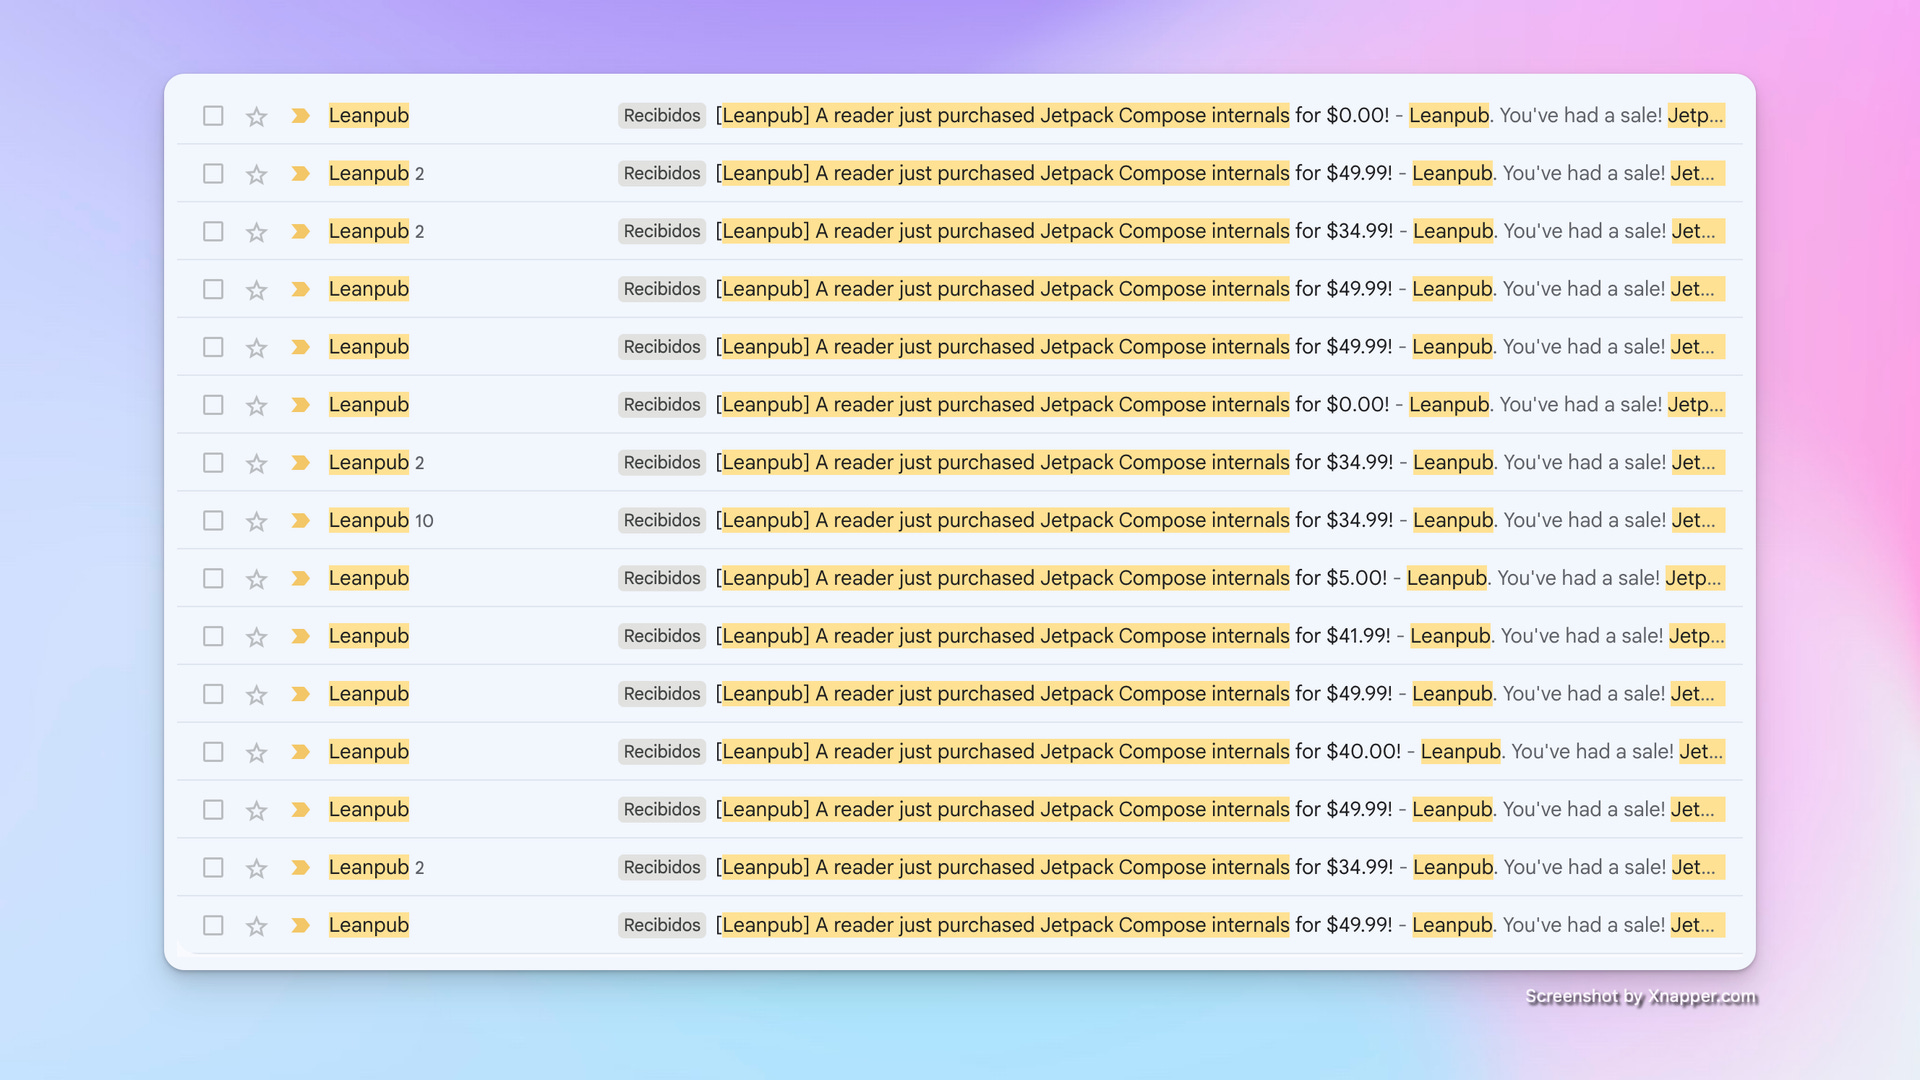Star the $40.00 purchase email
This screenshot has height=1080, width=1920.
click(257, 752)
